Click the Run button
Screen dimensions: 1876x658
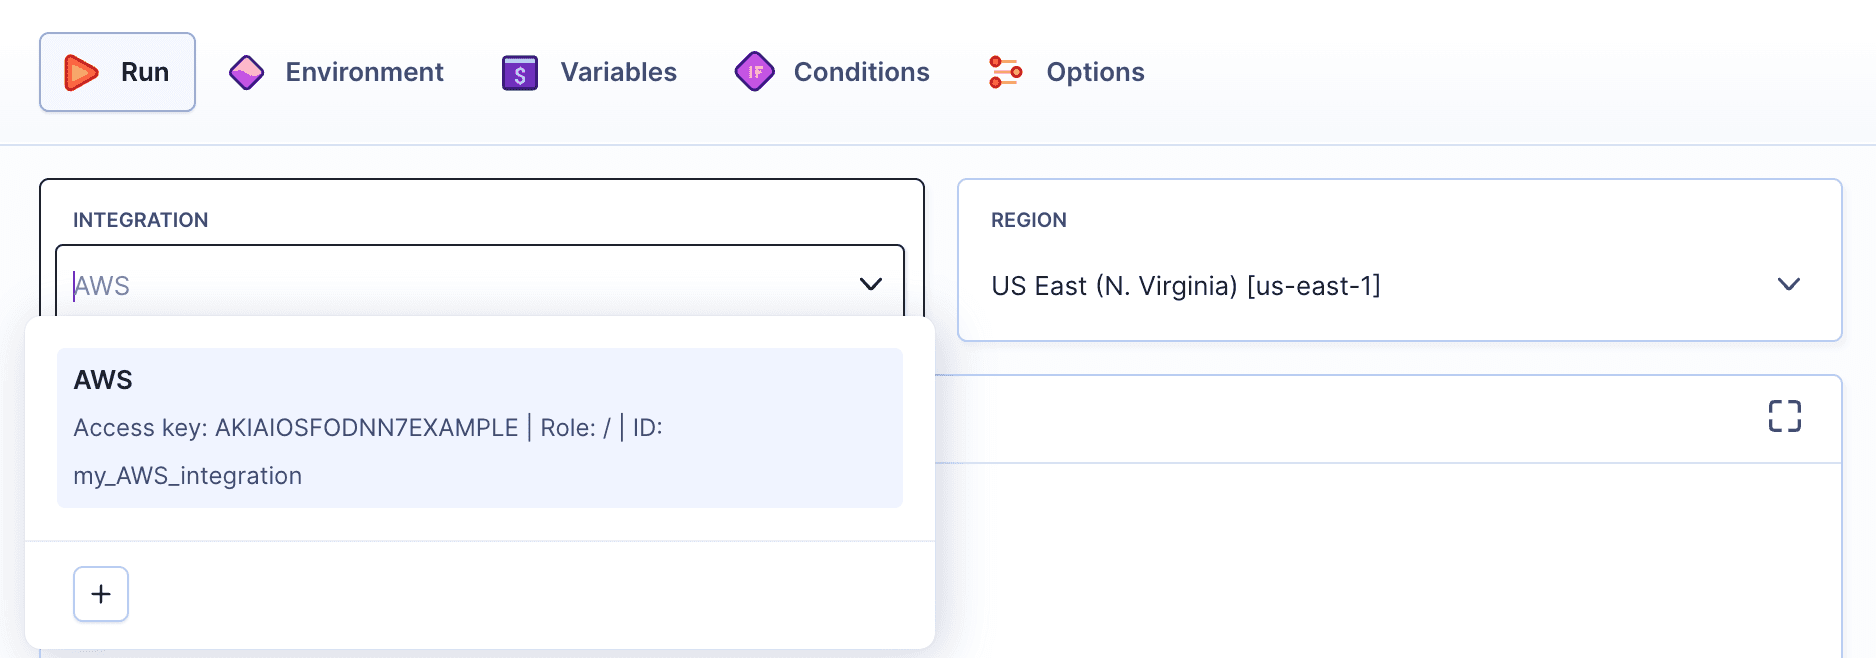coord(117,71)
